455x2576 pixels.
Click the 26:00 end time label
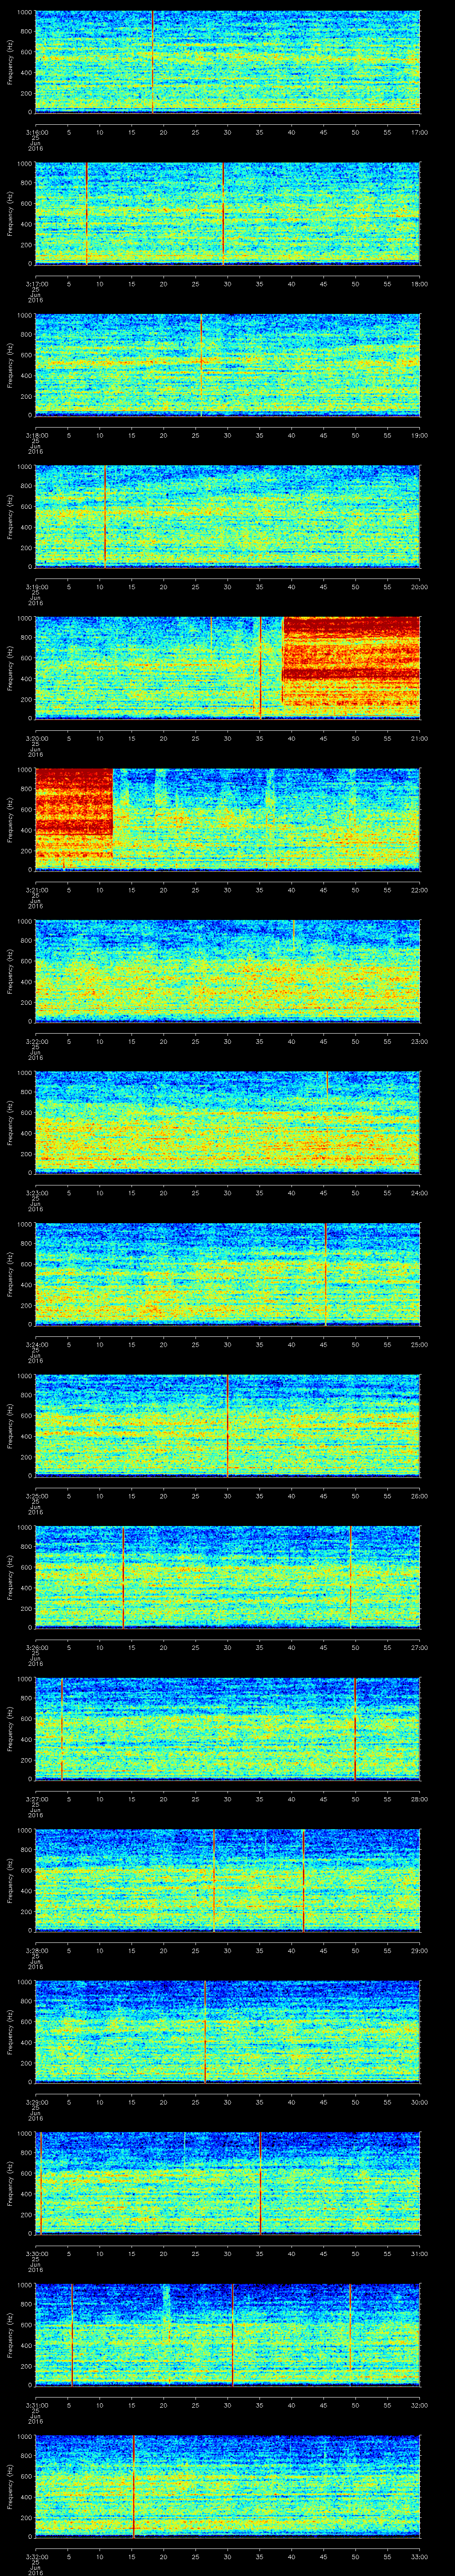click(x=419, y=1495)
